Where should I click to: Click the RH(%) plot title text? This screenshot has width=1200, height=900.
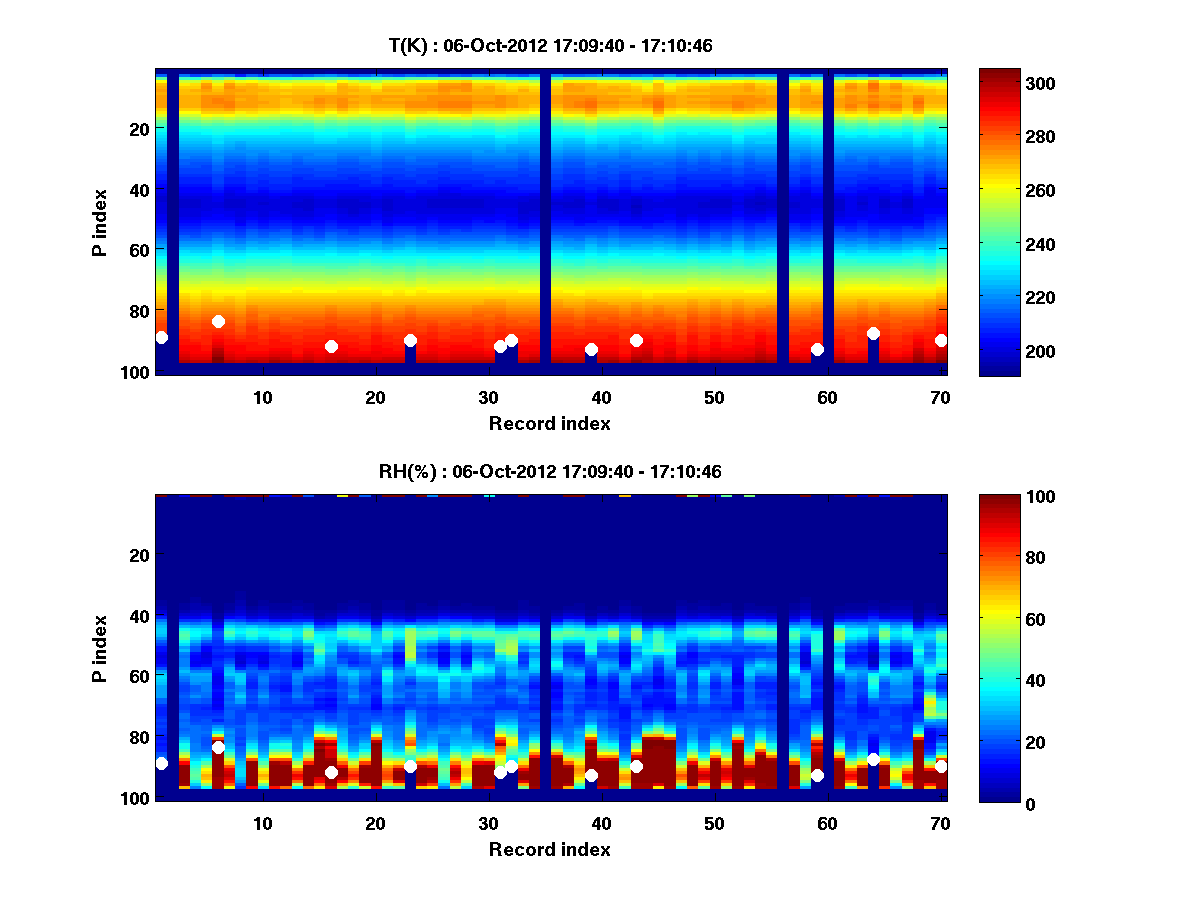point(550,471)
